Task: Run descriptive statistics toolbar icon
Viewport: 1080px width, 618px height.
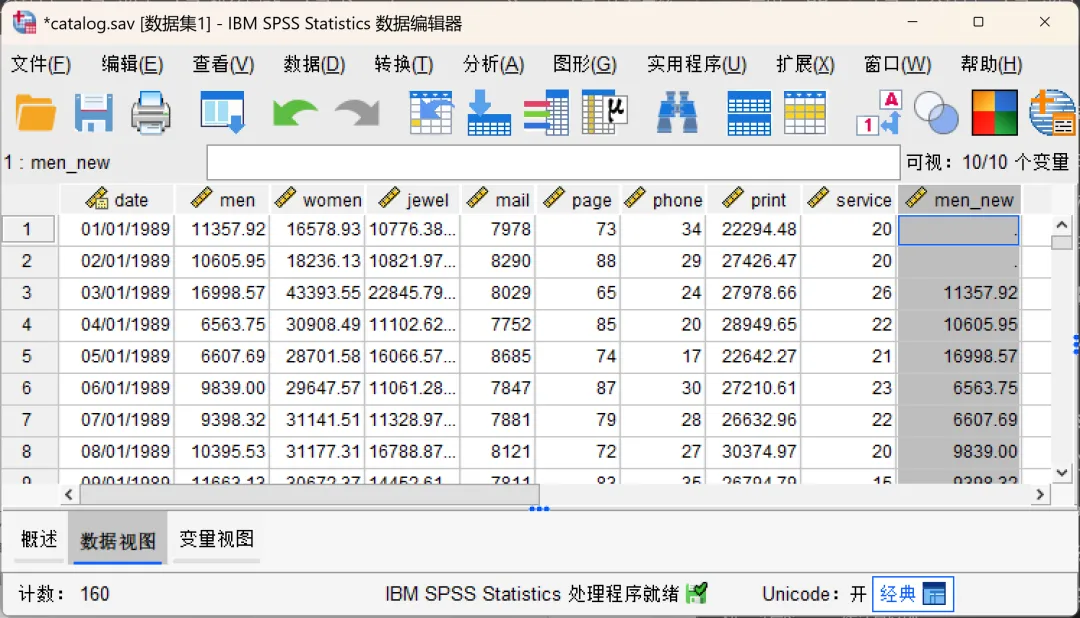Action: (605, 112)
